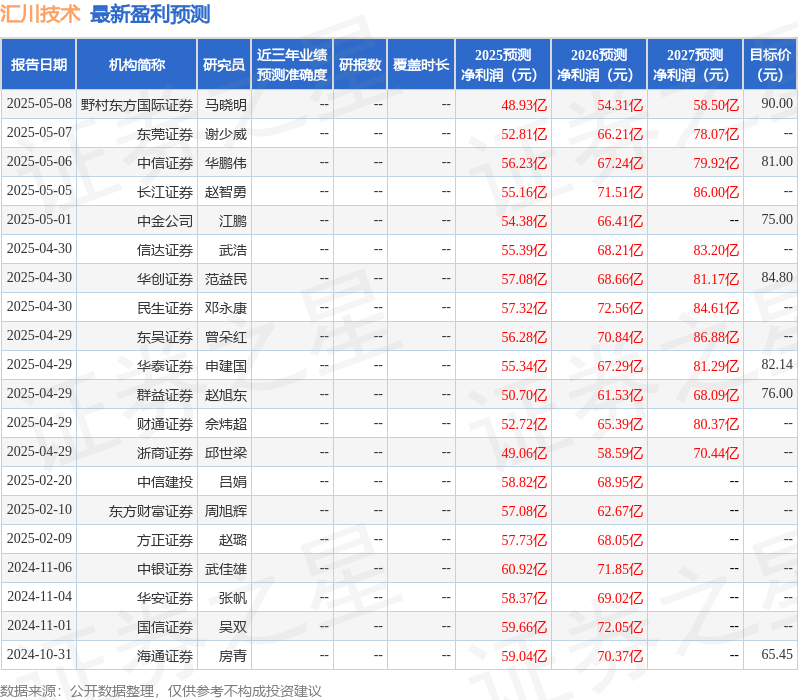Click the 60.92亿 profit value
This screenshot has width=798, height=700.
pos(524,570)
